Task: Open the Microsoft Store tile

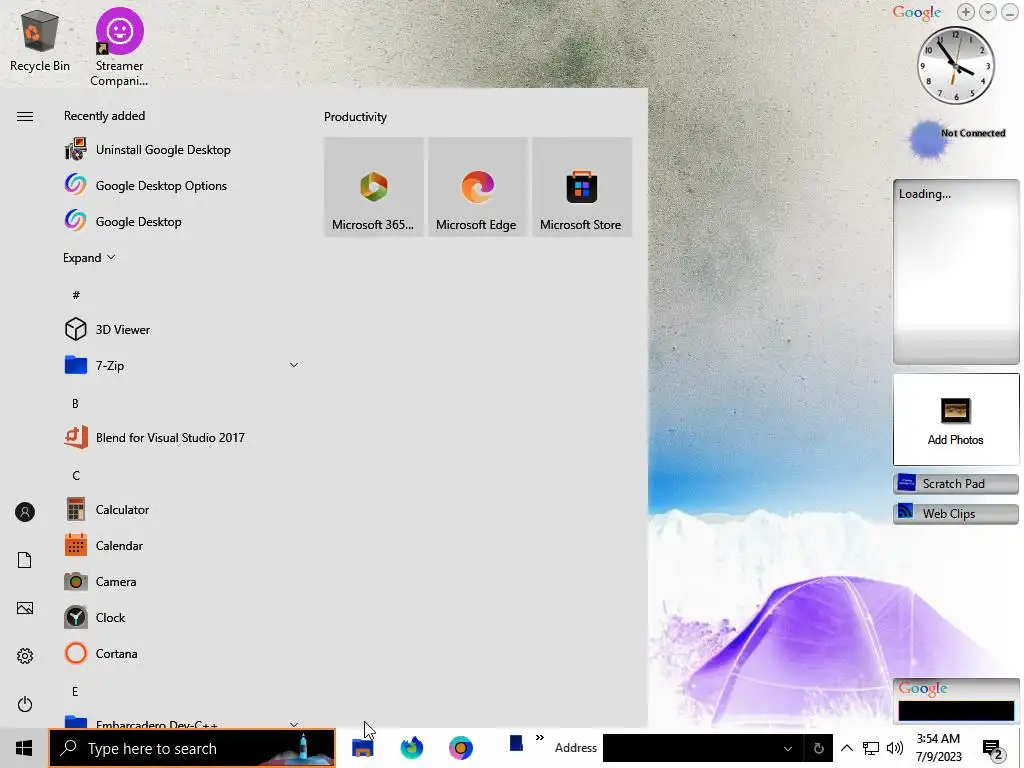Action: (582, 187)
